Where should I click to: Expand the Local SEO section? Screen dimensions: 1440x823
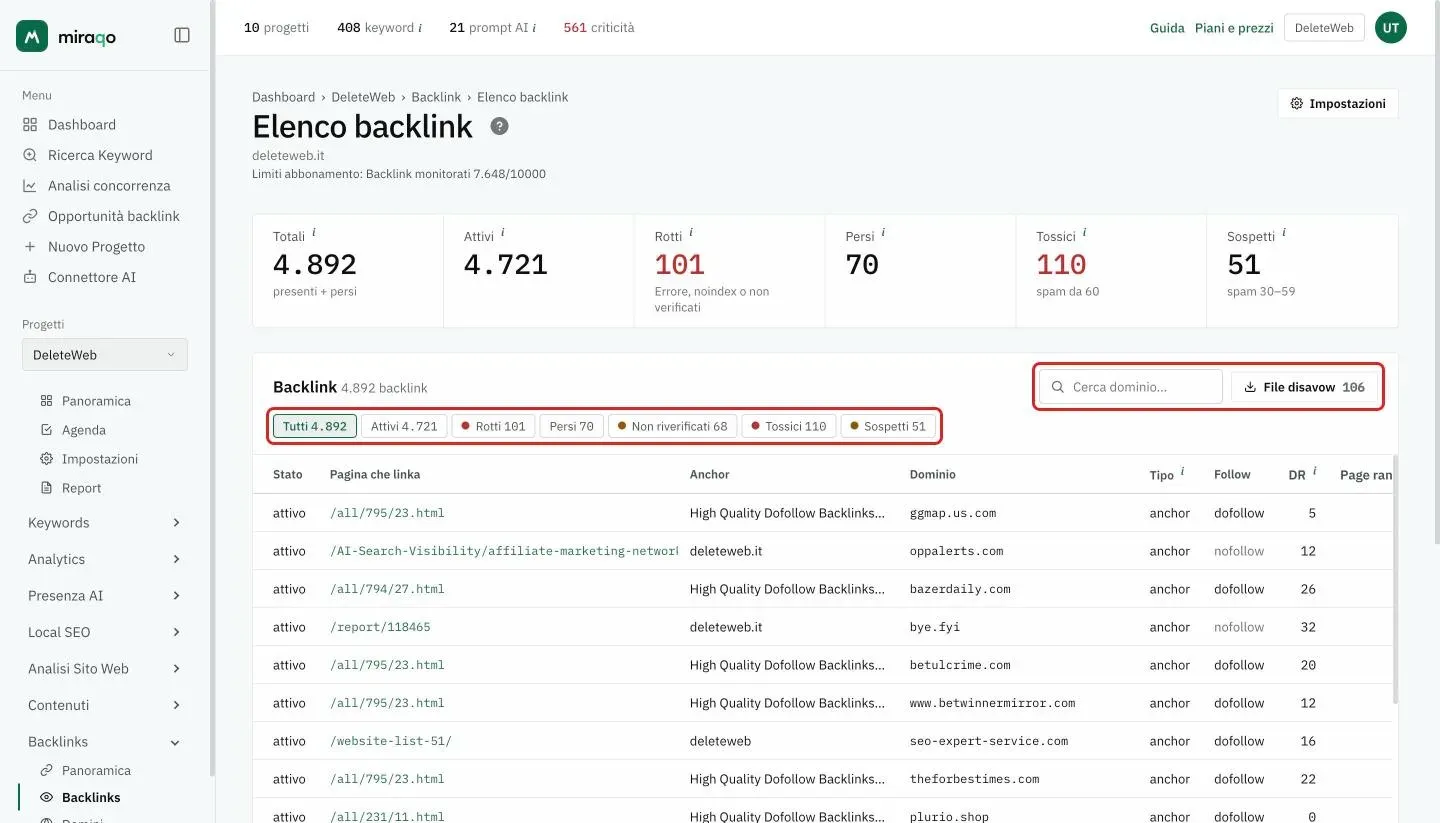pyautogui.click(x=104, y=632)
